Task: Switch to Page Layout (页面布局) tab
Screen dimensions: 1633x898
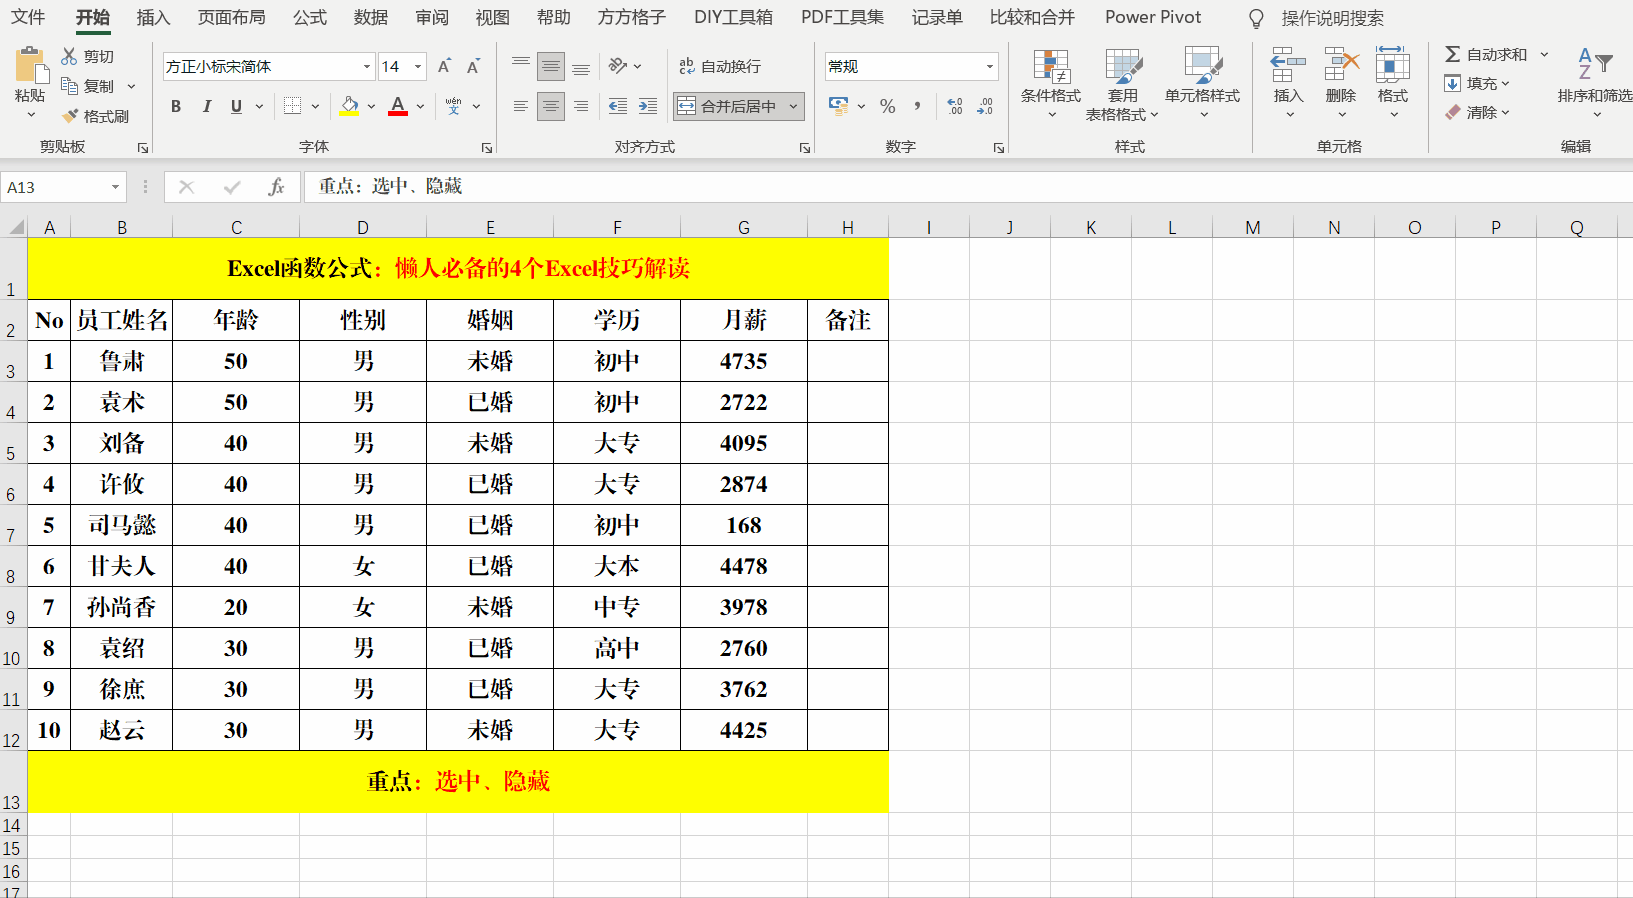Action: pos(232,17)
